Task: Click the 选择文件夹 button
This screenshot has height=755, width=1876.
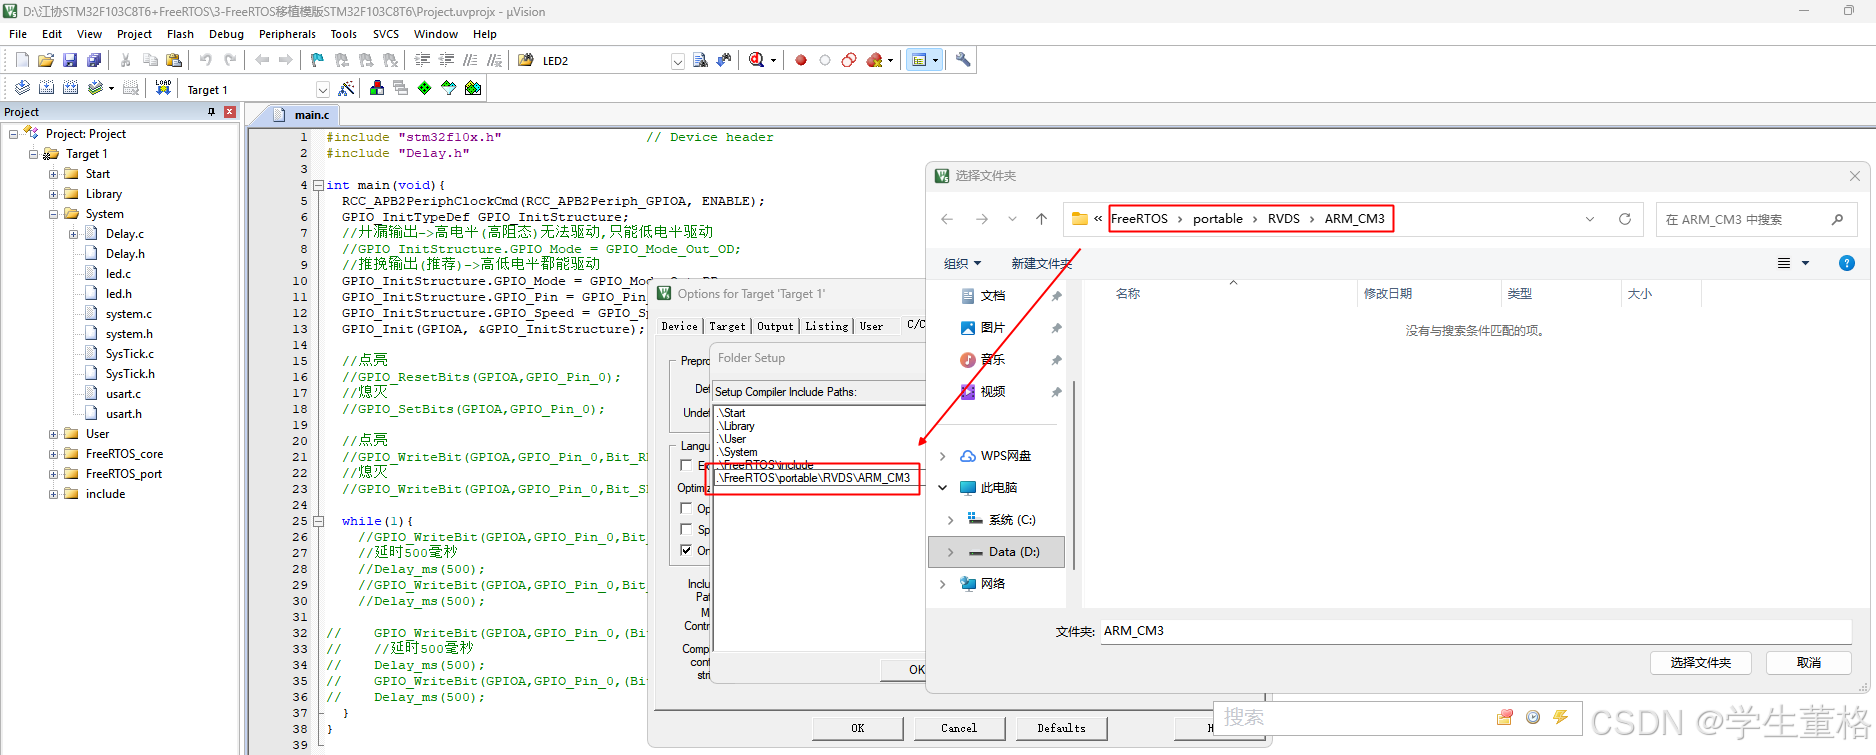Action: tap(1700, 663)
